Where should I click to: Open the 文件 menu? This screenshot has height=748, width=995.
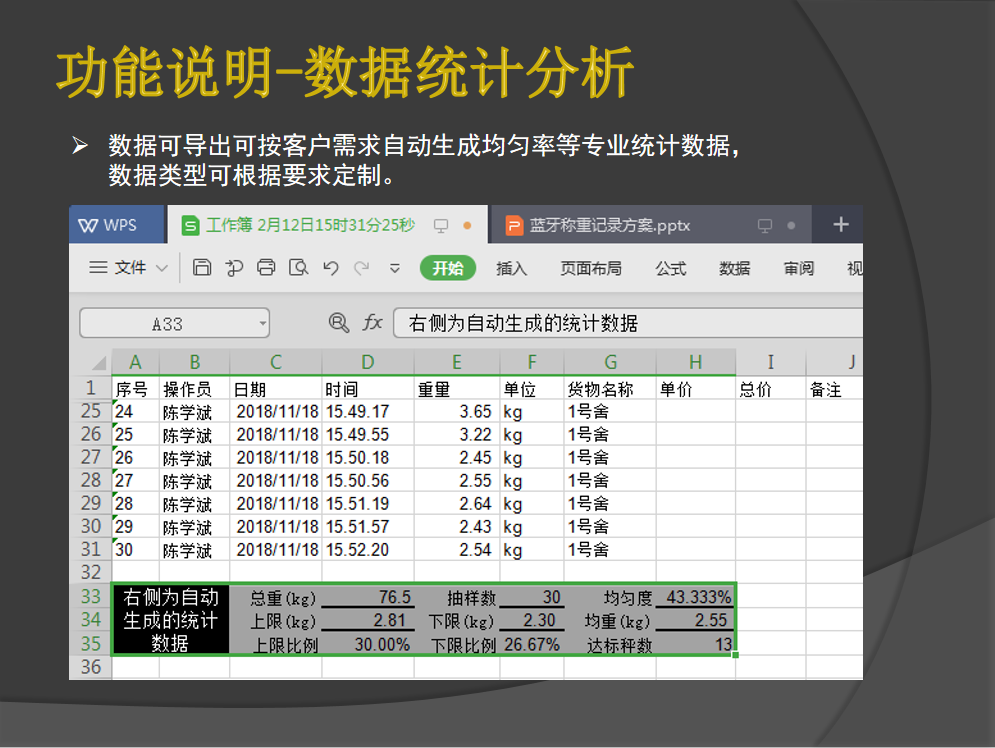[x=130, y=268]
